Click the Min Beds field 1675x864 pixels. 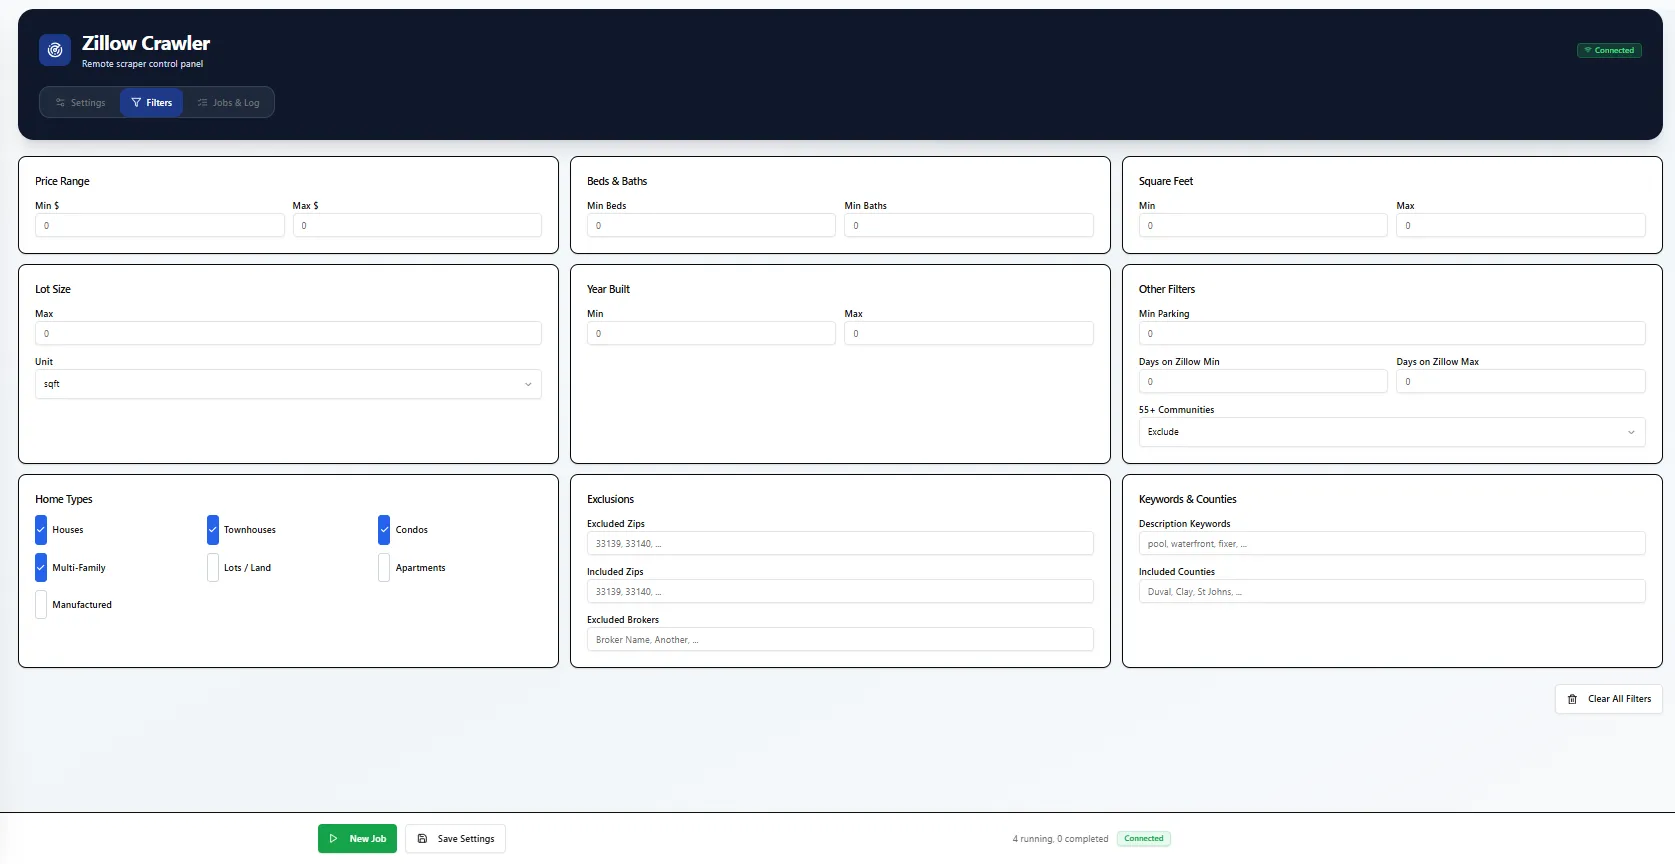[711, 225]
